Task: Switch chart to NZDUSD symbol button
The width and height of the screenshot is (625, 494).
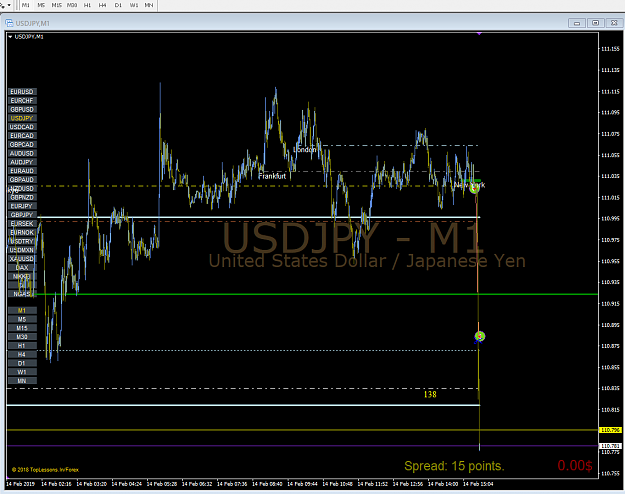Action: pyautogui.click(x=22, y=188)
